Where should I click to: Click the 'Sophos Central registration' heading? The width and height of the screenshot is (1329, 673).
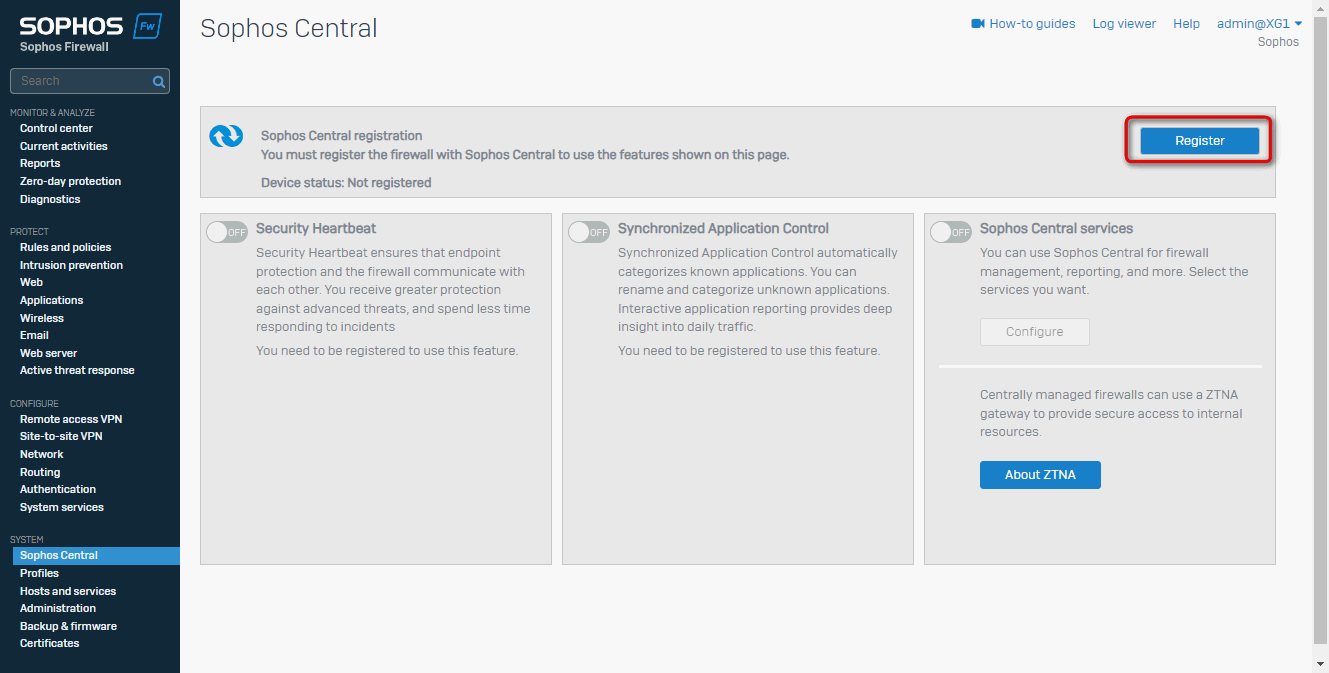(x=342, y=136)
